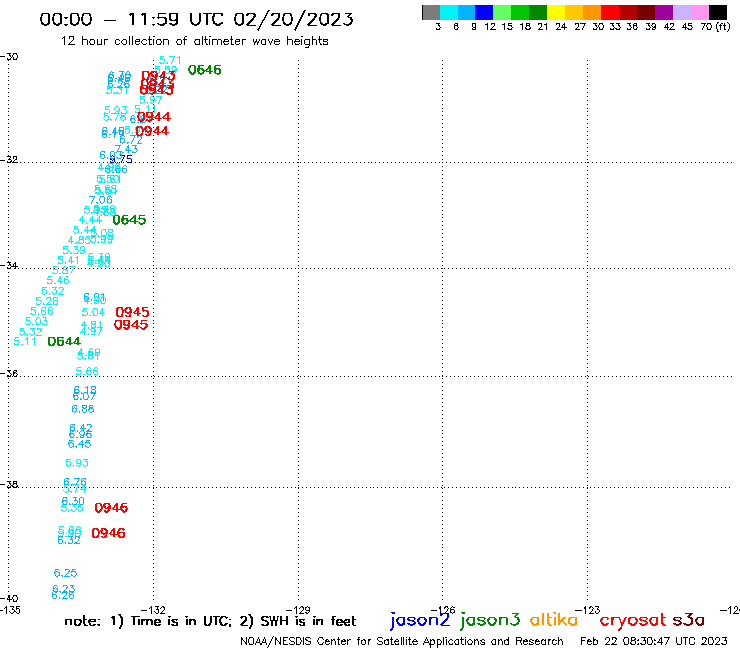Select the wave height value '5.11' near 0644
Image resolution: width=740 pixels, height=650 pixels.
25,341
